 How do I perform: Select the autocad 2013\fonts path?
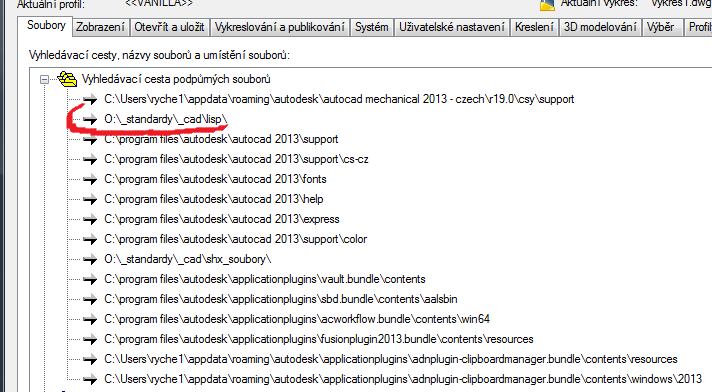[x=215, y=179]
